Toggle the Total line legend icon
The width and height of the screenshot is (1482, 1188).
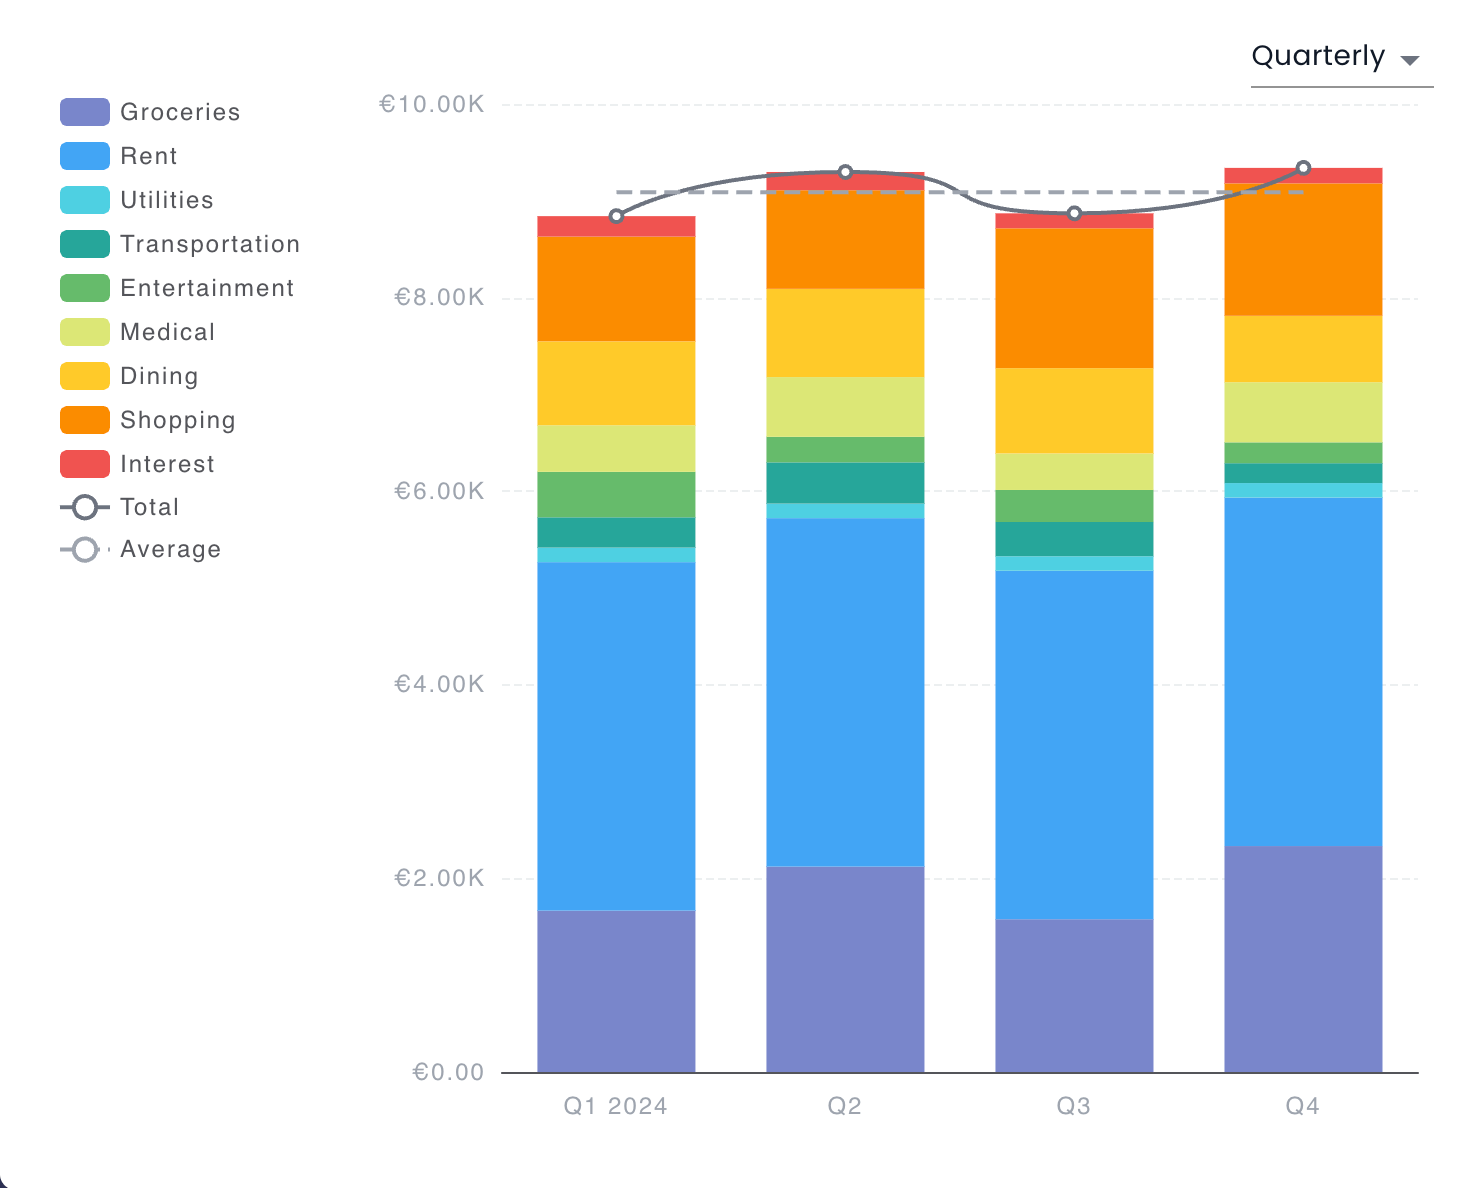[x=85, y=507]
